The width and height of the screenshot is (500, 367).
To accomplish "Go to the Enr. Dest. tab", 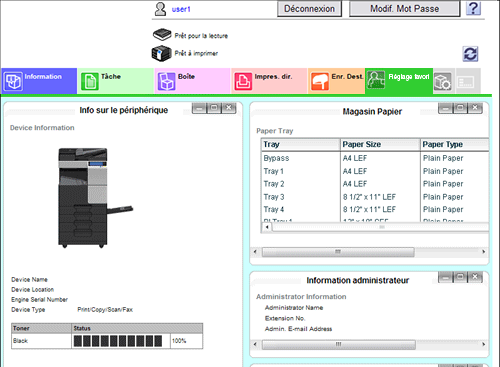I will point(336,81).
